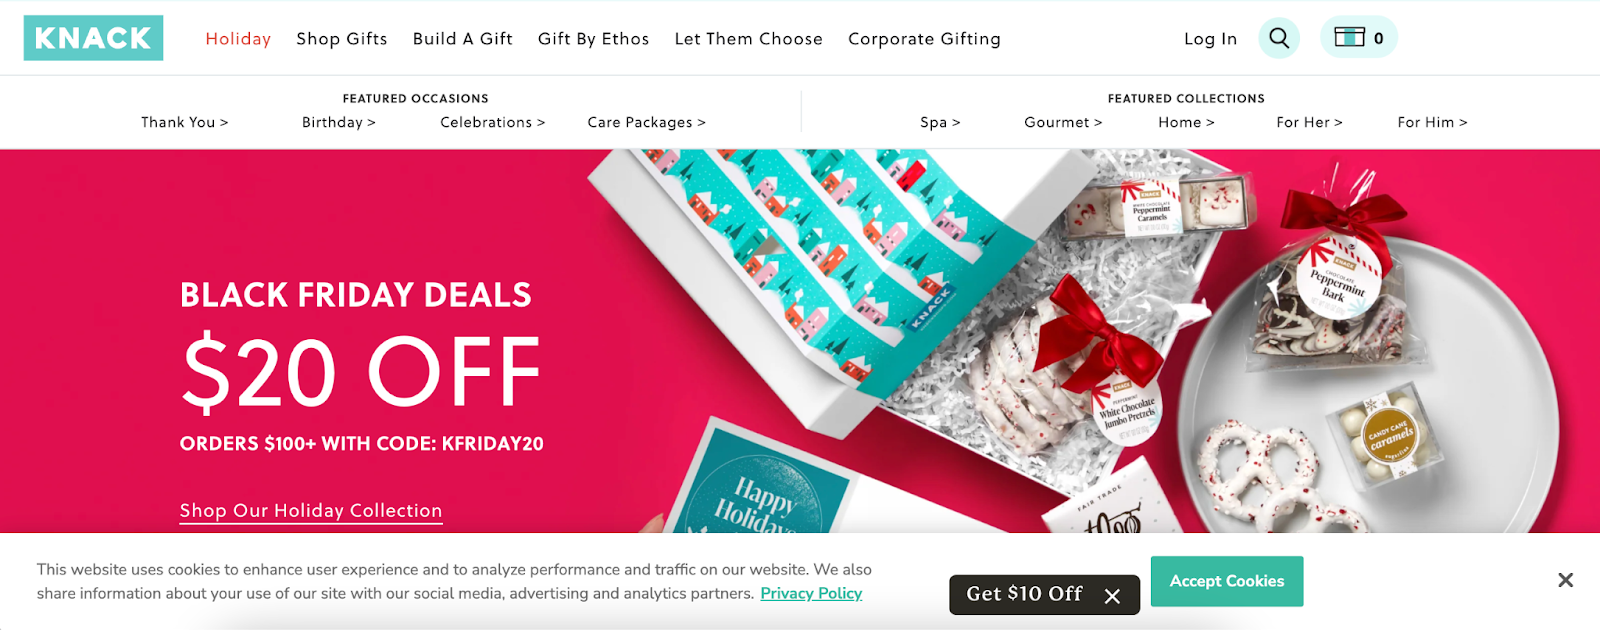Screen dimensions: 1600x630
Task: Click Log In
Action: (x=1210, y=39)
